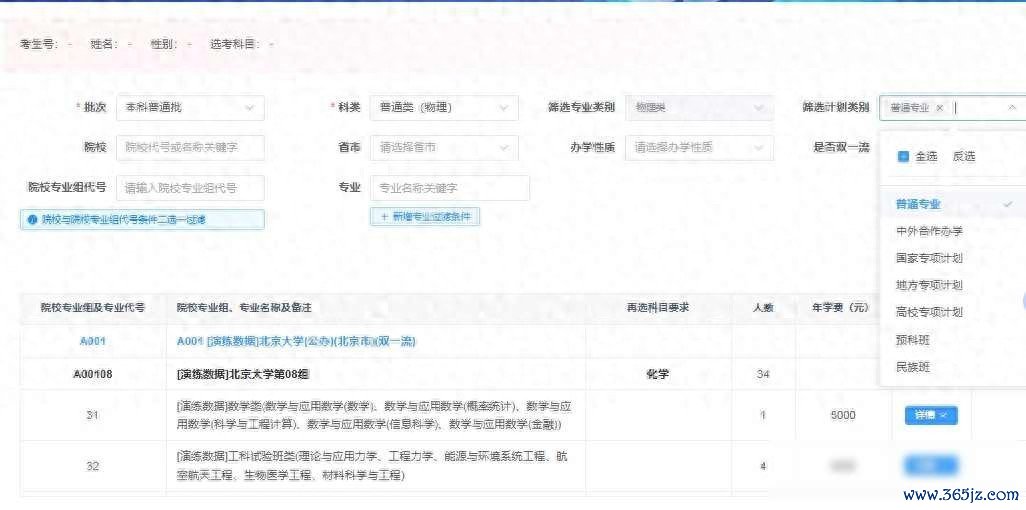The width and height of the screenshot is (1026, 510).
Task: Open the 筛选专业类别 dropdown
Action: click(699, 108)
